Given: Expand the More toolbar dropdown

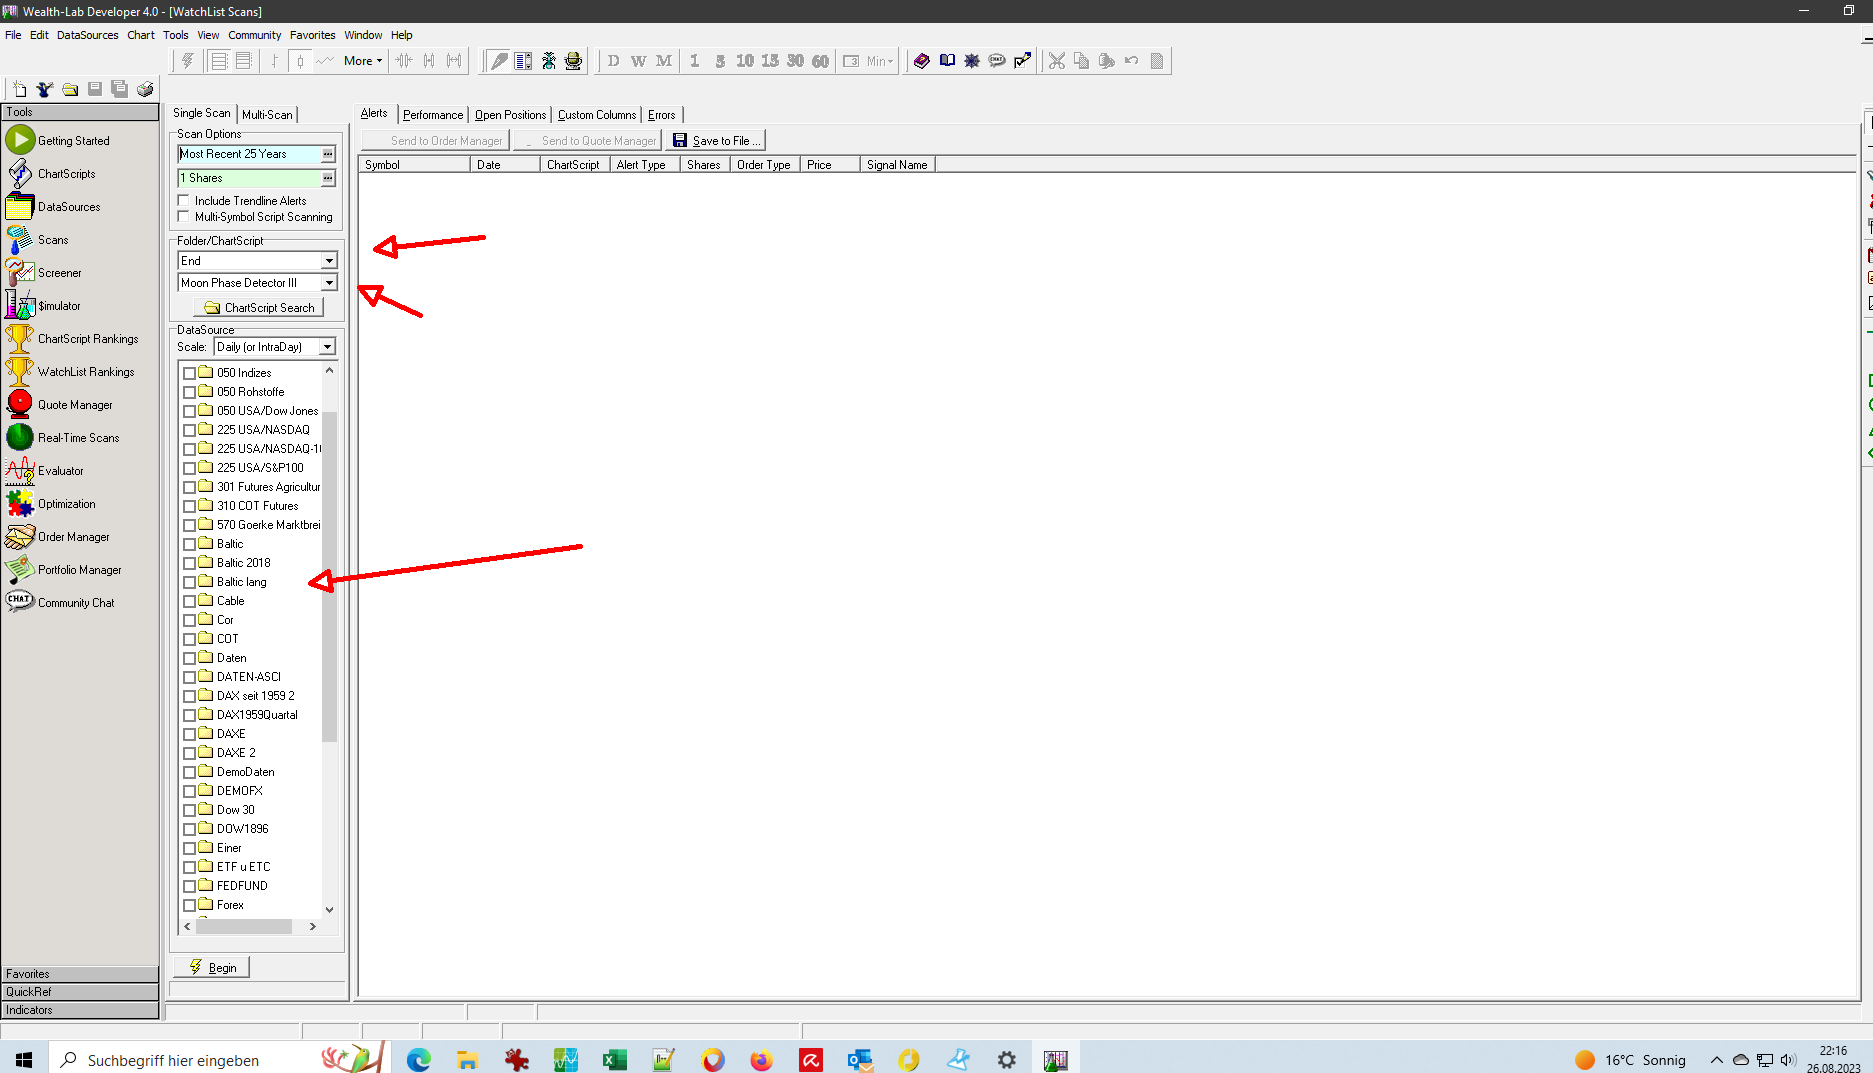Looking at the screenshot, I should pos(363,61).
